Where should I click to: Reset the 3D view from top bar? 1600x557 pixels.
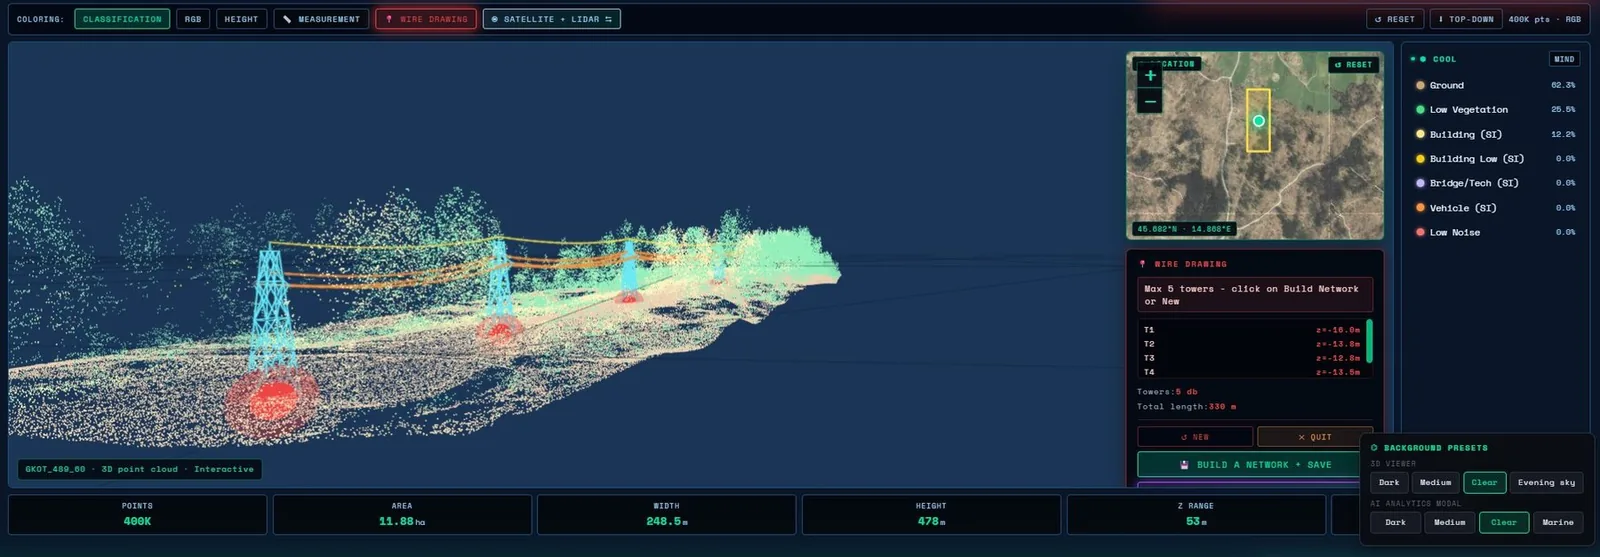(1394, 19)
